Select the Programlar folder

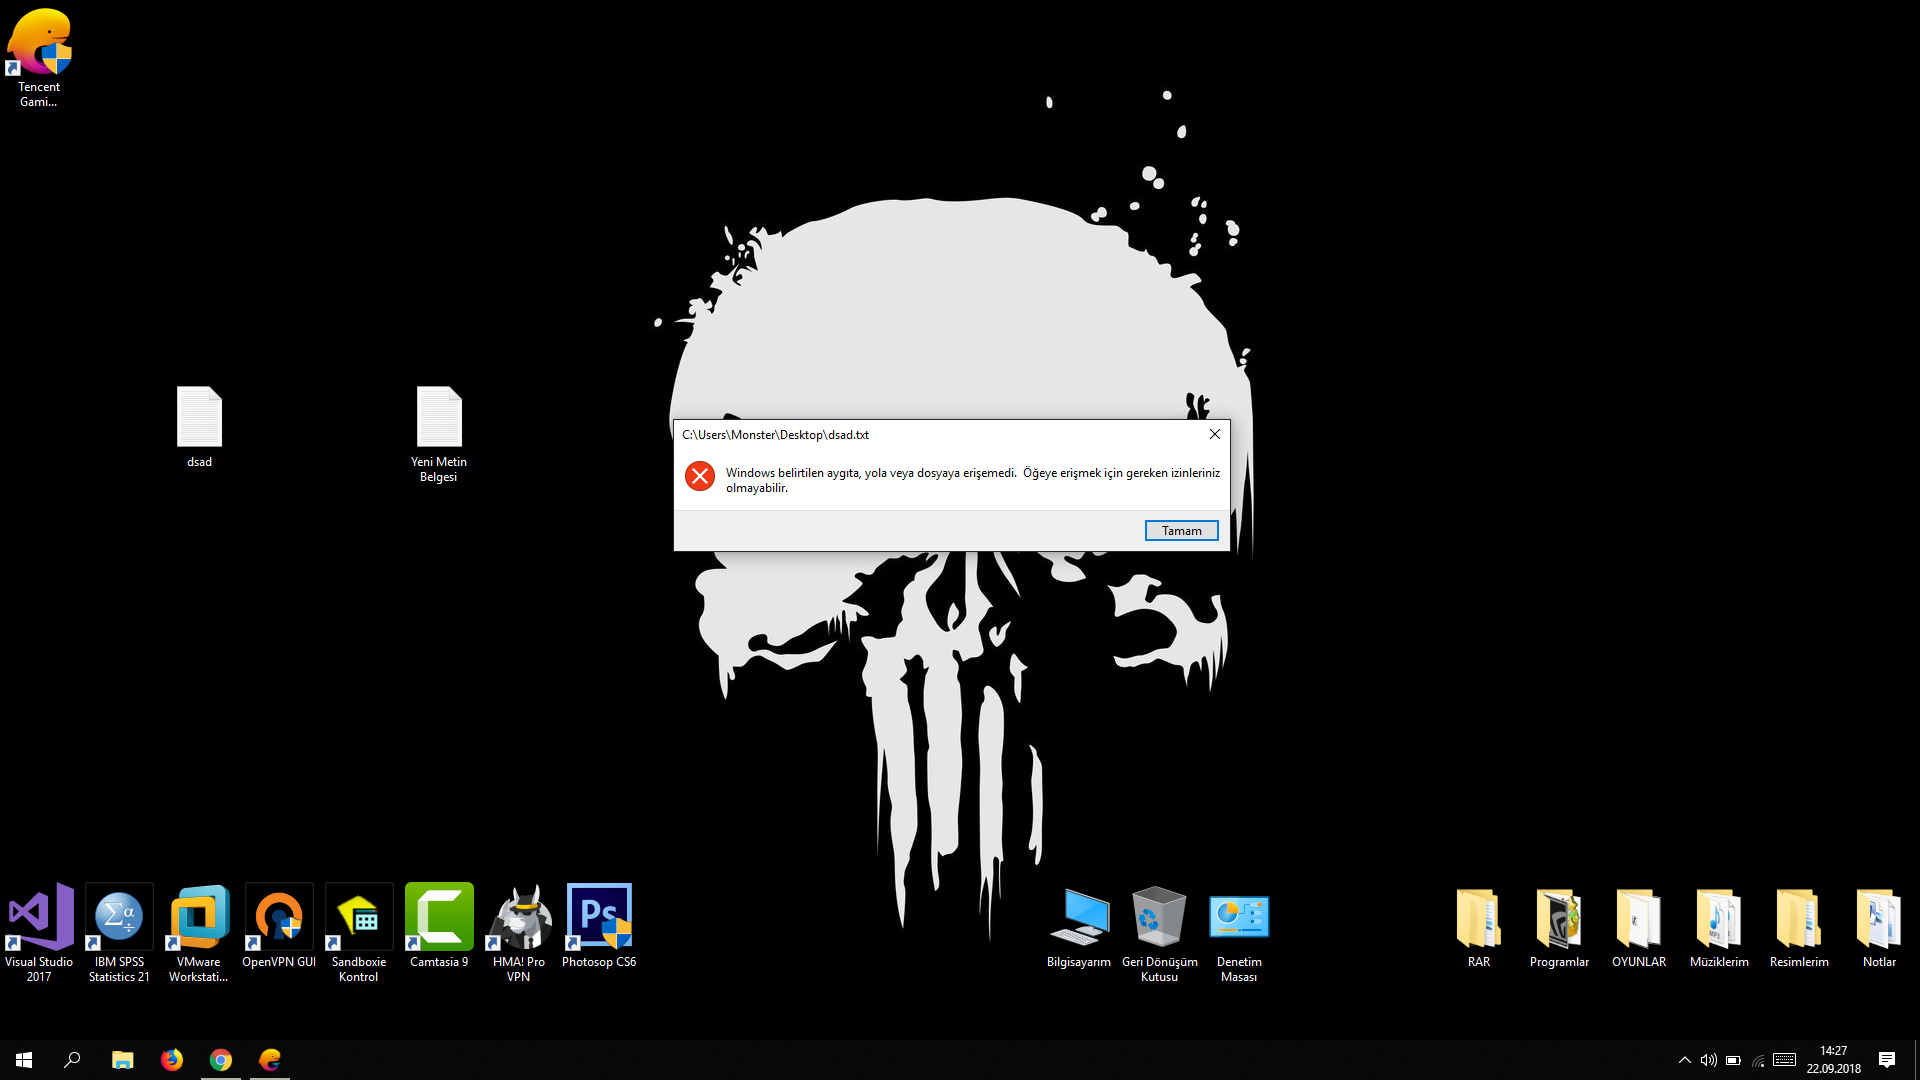point(1559,927)
